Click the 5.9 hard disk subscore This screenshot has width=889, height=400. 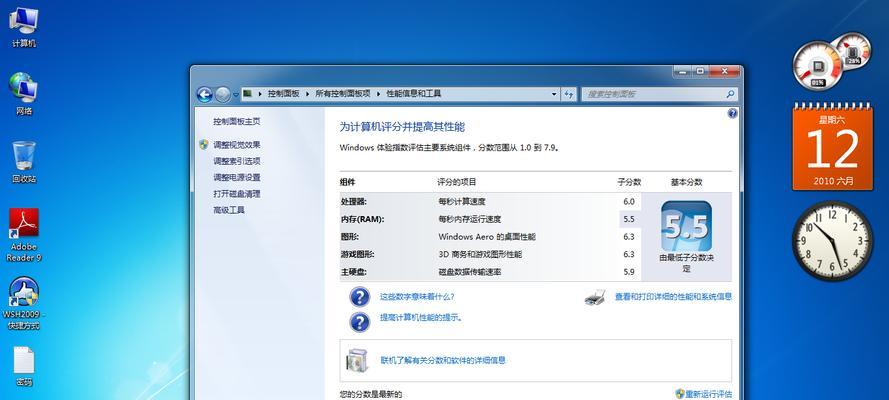point(629,272)
